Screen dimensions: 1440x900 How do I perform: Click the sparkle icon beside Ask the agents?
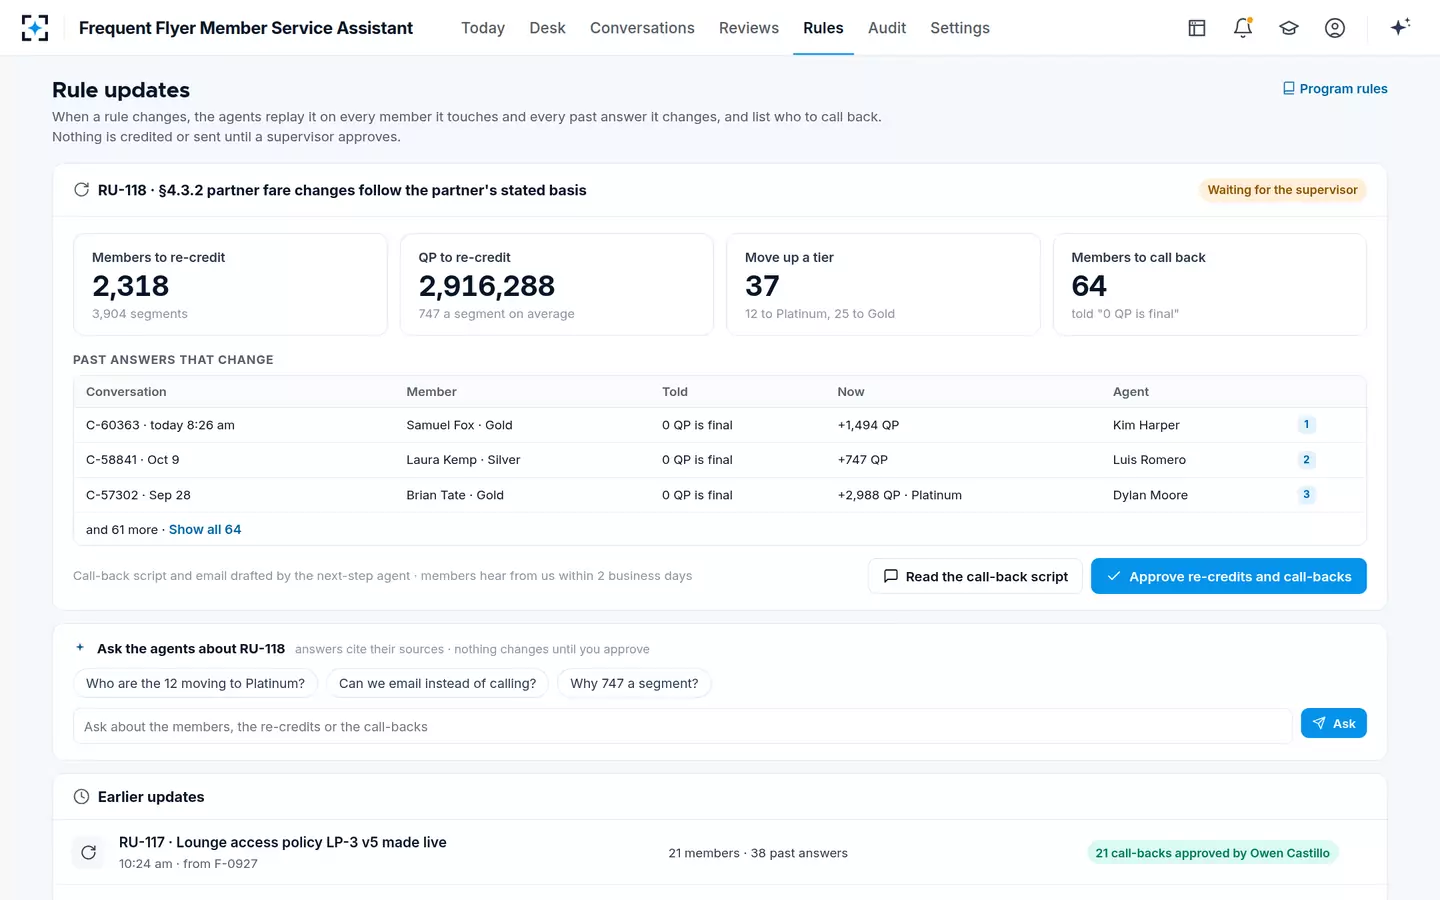point(80,648)
